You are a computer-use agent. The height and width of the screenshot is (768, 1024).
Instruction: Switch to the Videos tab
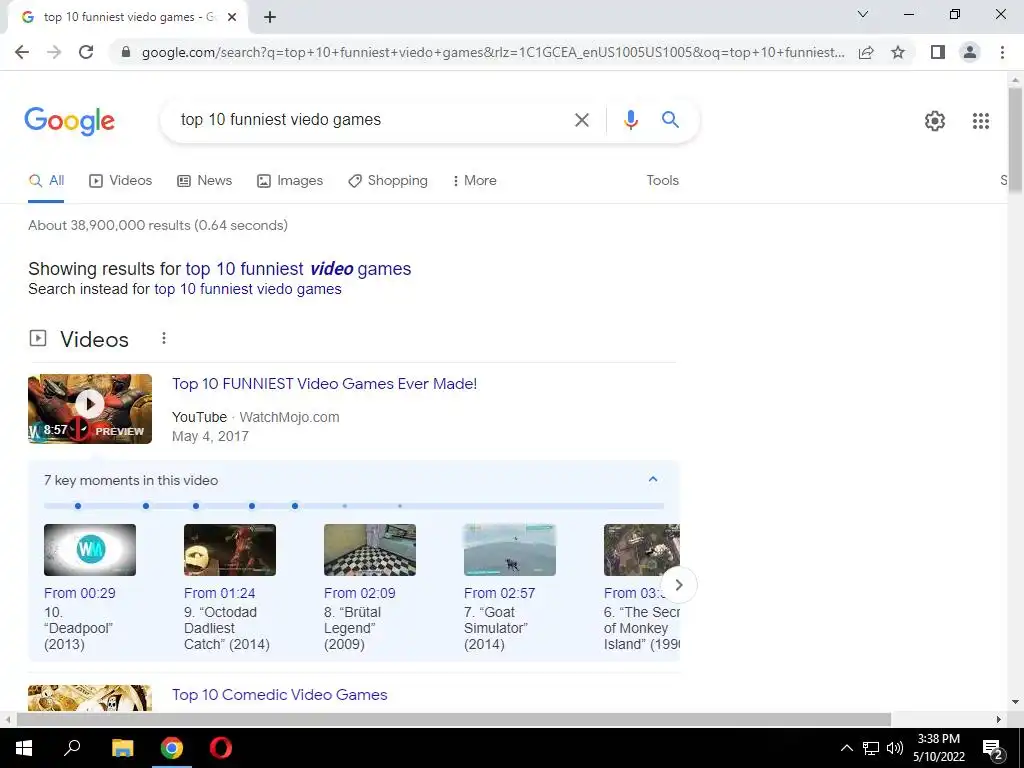click(120, 181)
